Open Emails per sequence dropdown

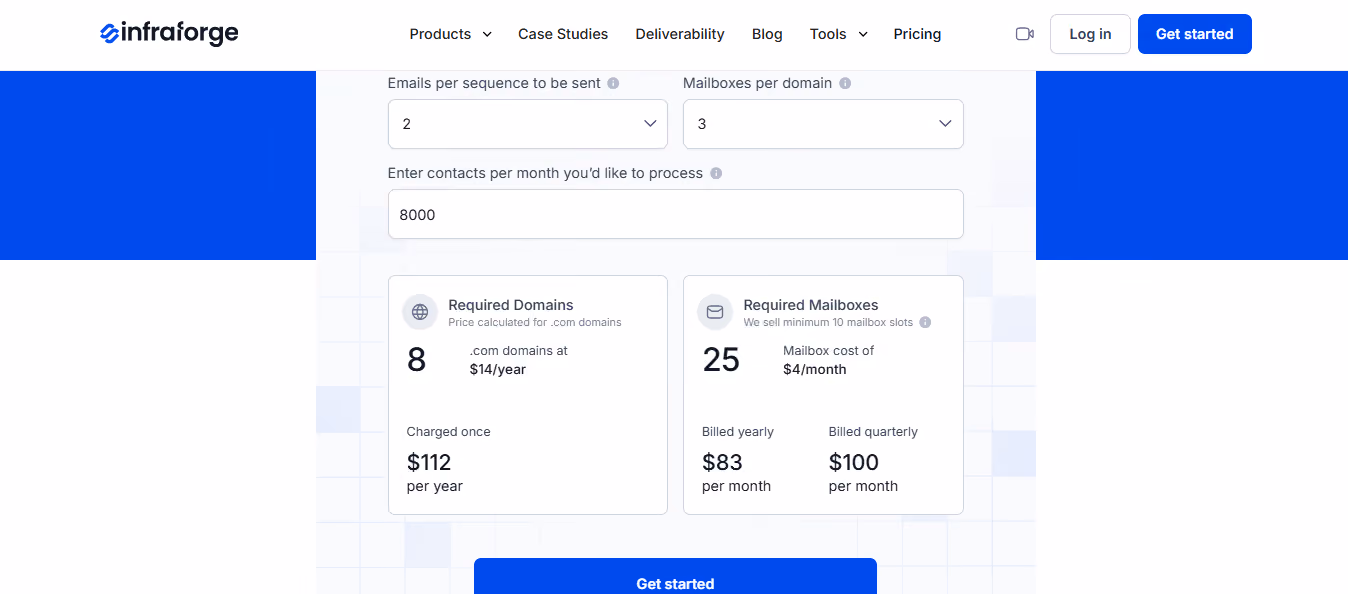(528, 124)
